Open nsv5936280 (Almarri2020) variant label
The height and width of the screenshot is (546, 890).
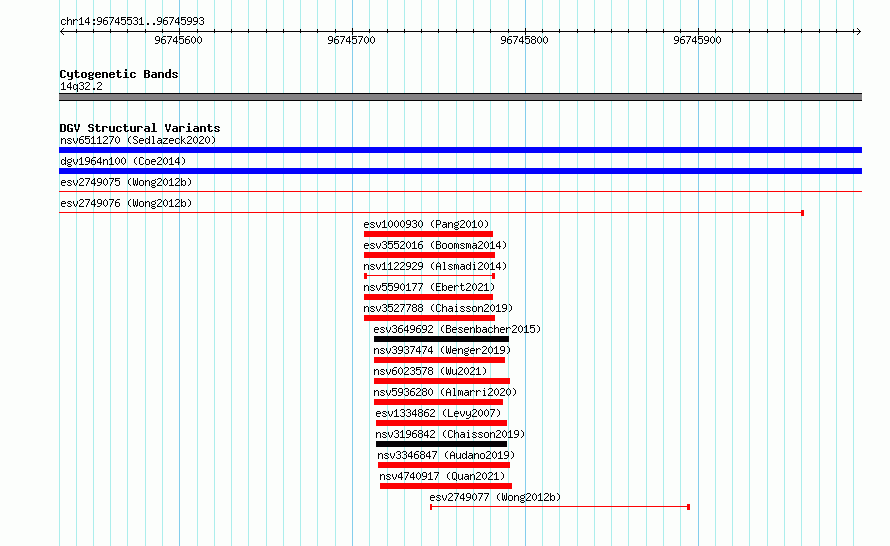tap(446, 392)
